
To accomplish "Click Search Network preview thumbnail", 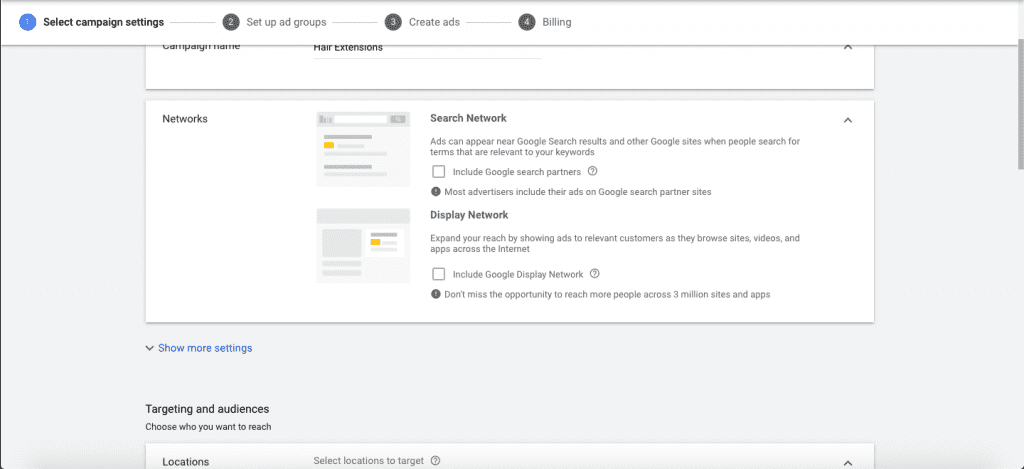I will coord(363,148).
